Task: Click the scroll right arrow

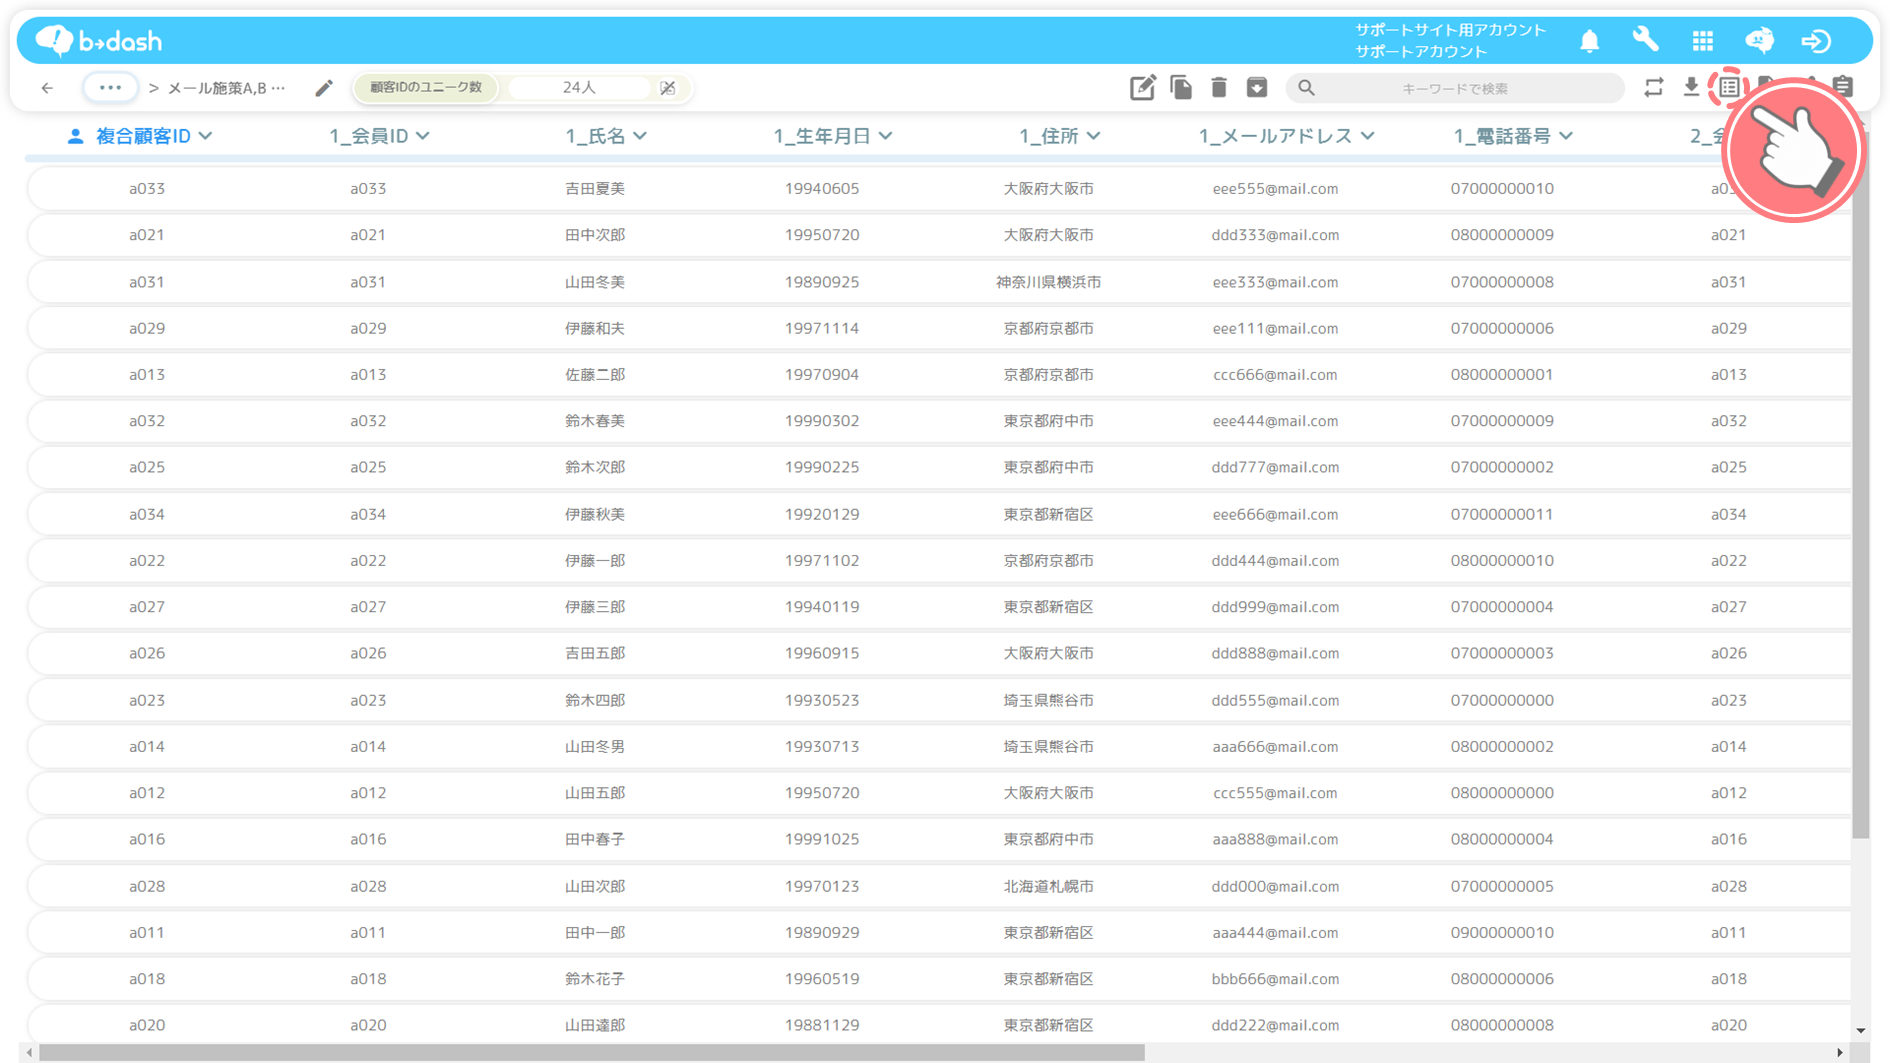Action: 1840,1053
